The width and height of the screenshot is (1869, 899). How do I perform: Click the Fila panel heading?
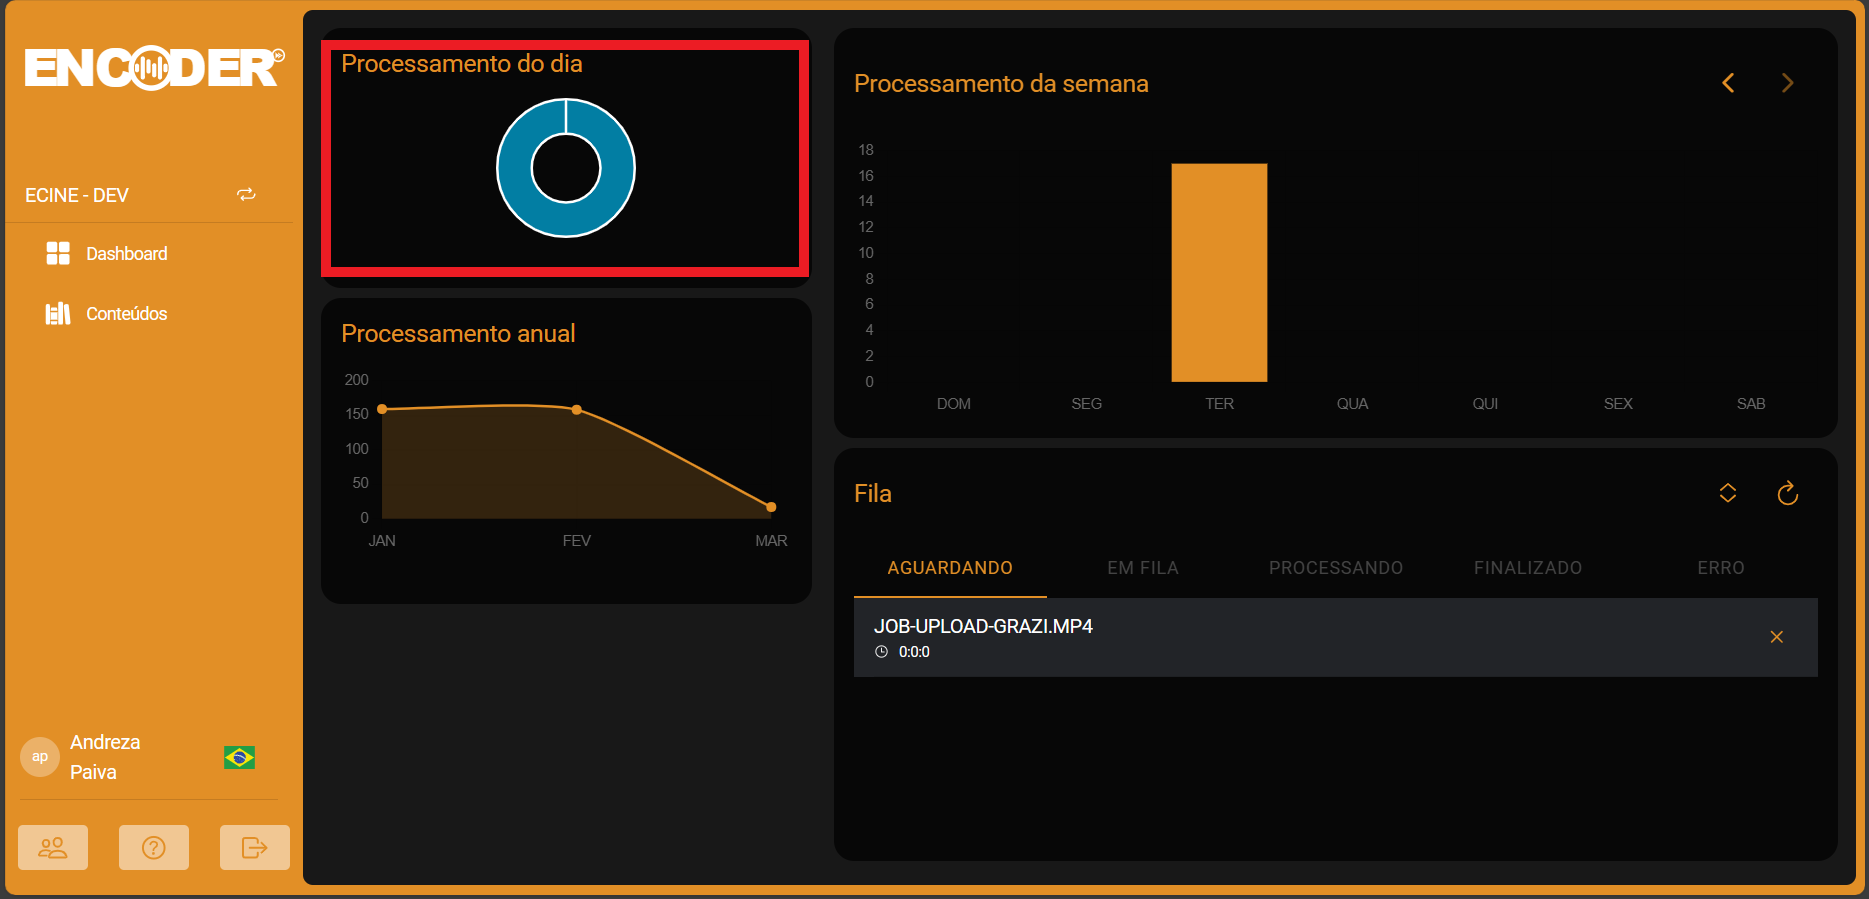(x=873, y=493)
